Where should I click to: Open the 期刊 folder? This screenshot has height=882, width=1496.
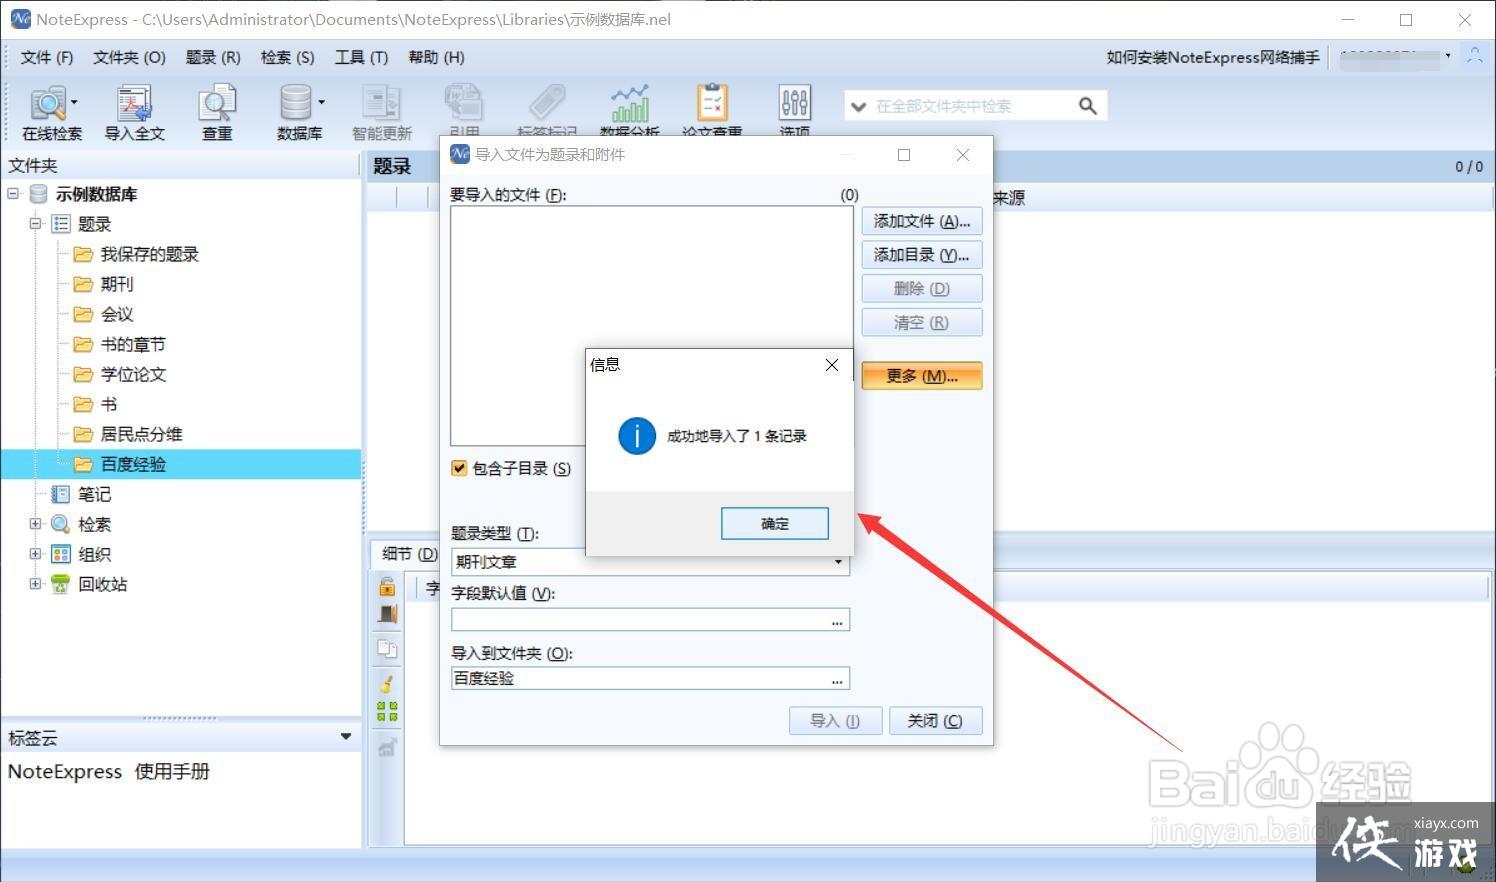tap(117, 284)
